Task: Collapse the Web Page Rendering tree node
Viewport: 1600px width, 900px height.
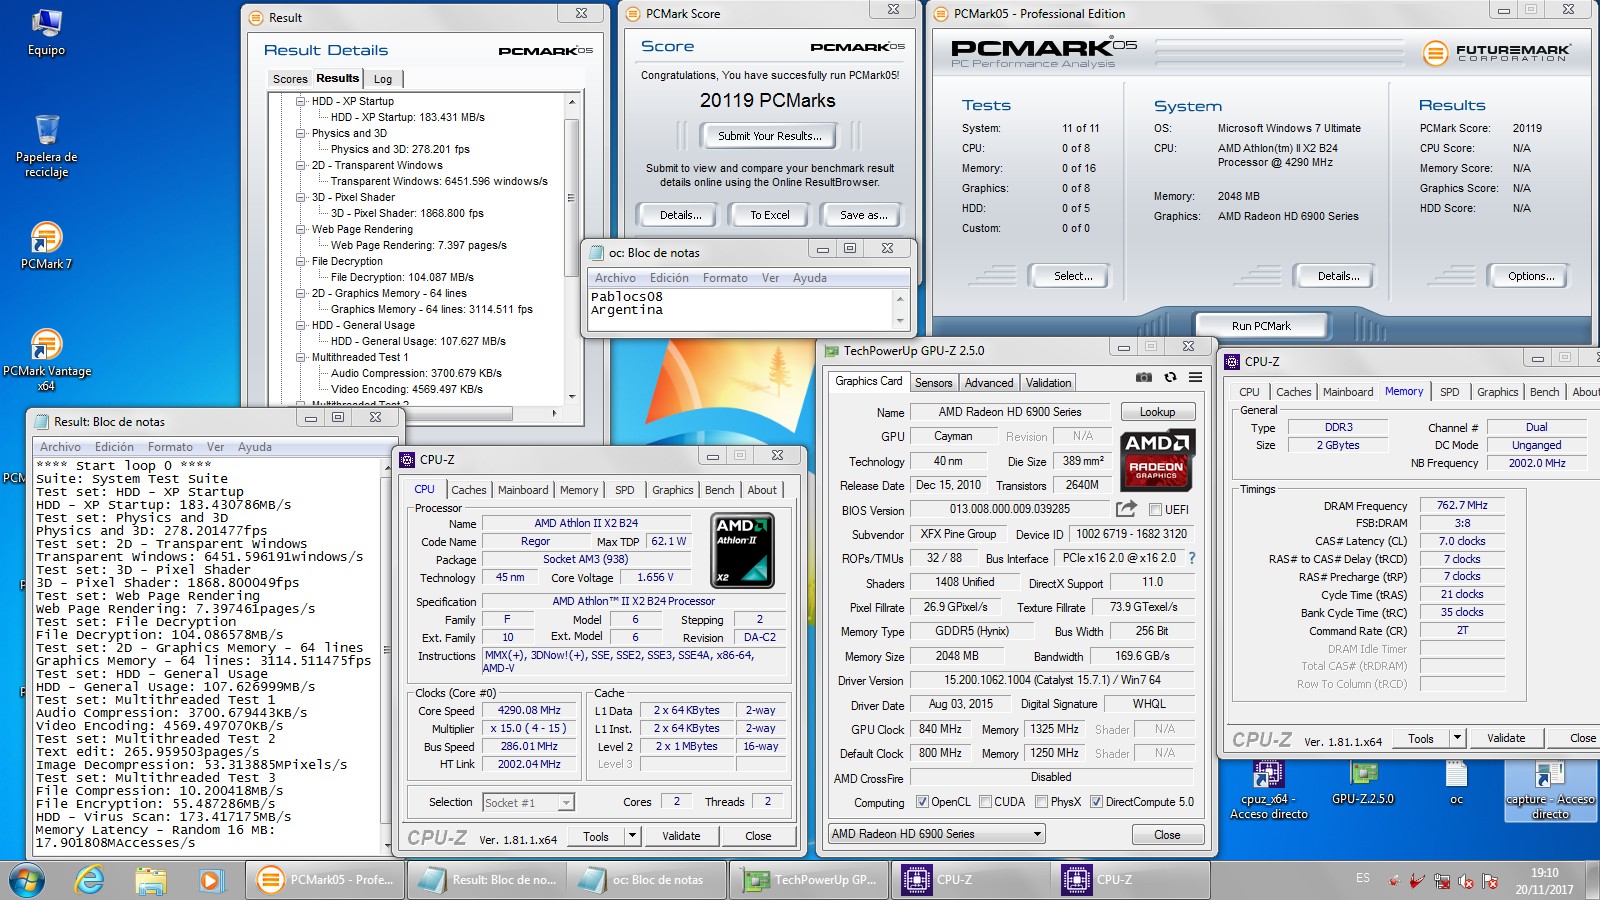Action: (301, 229)
